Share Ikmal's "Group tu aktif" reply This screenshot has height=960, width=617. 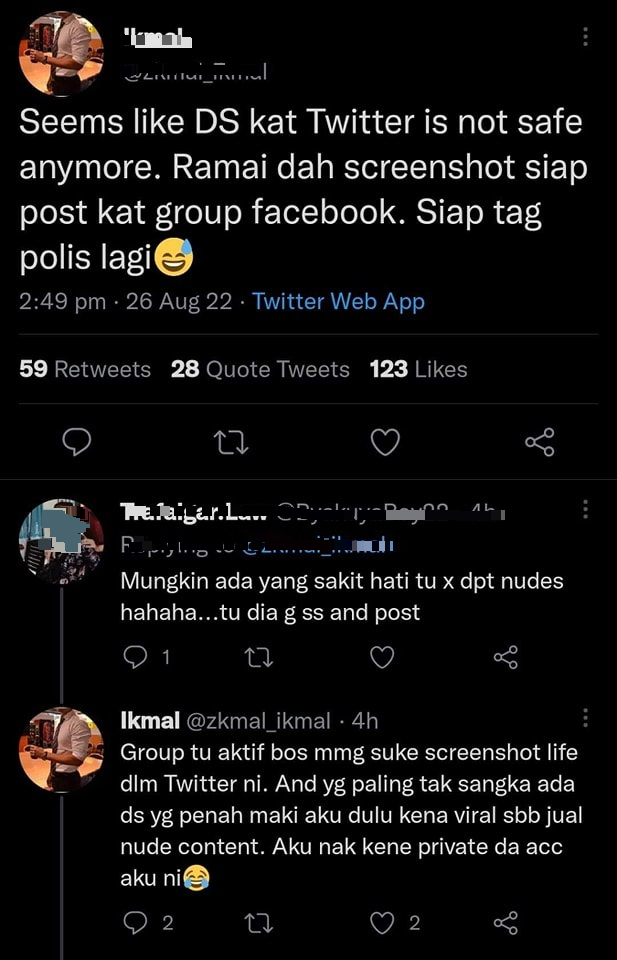click(x=506, y=922)
